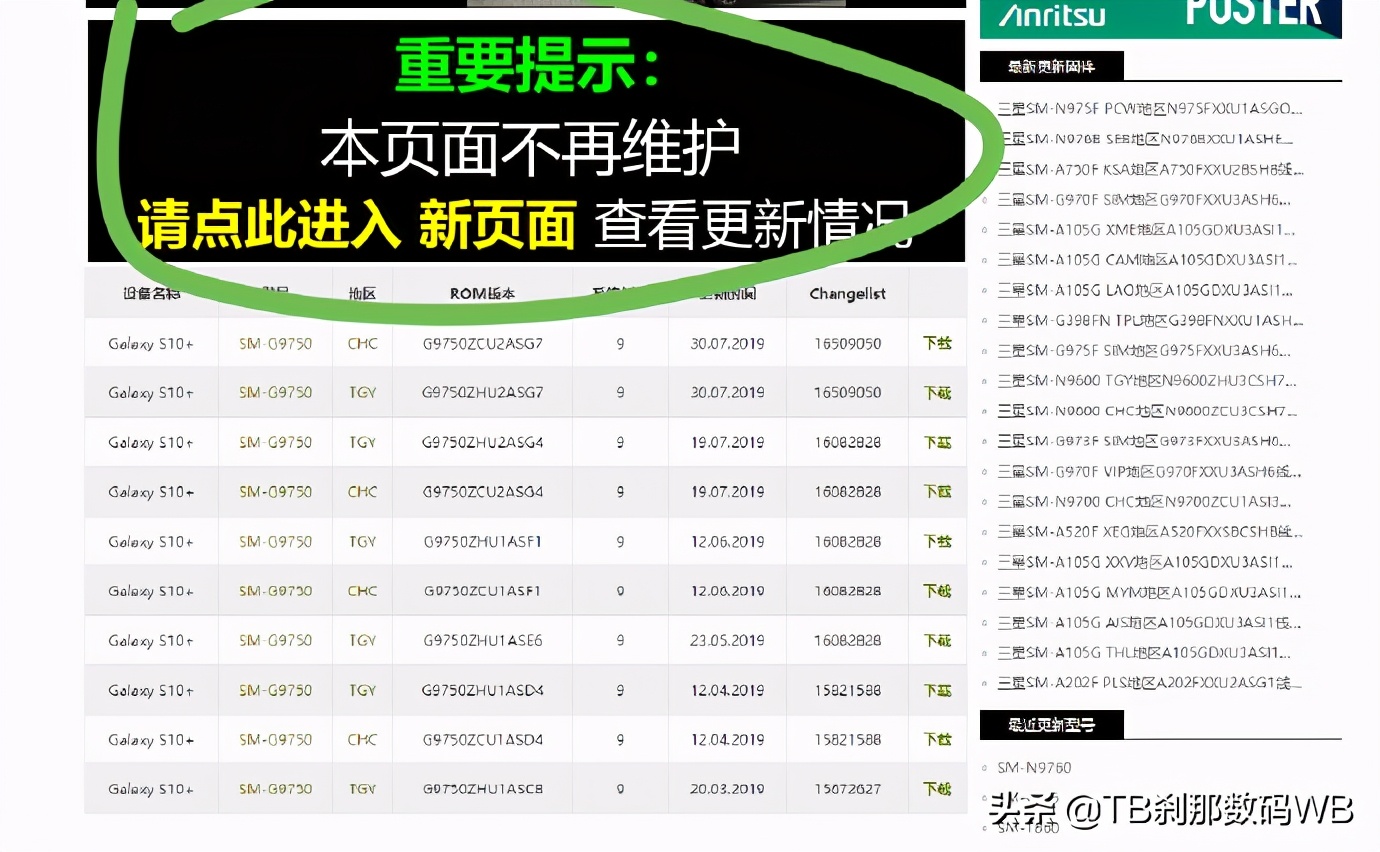Open sidebar link 三星SM-A202F PLS地区

click(1149, 683)
